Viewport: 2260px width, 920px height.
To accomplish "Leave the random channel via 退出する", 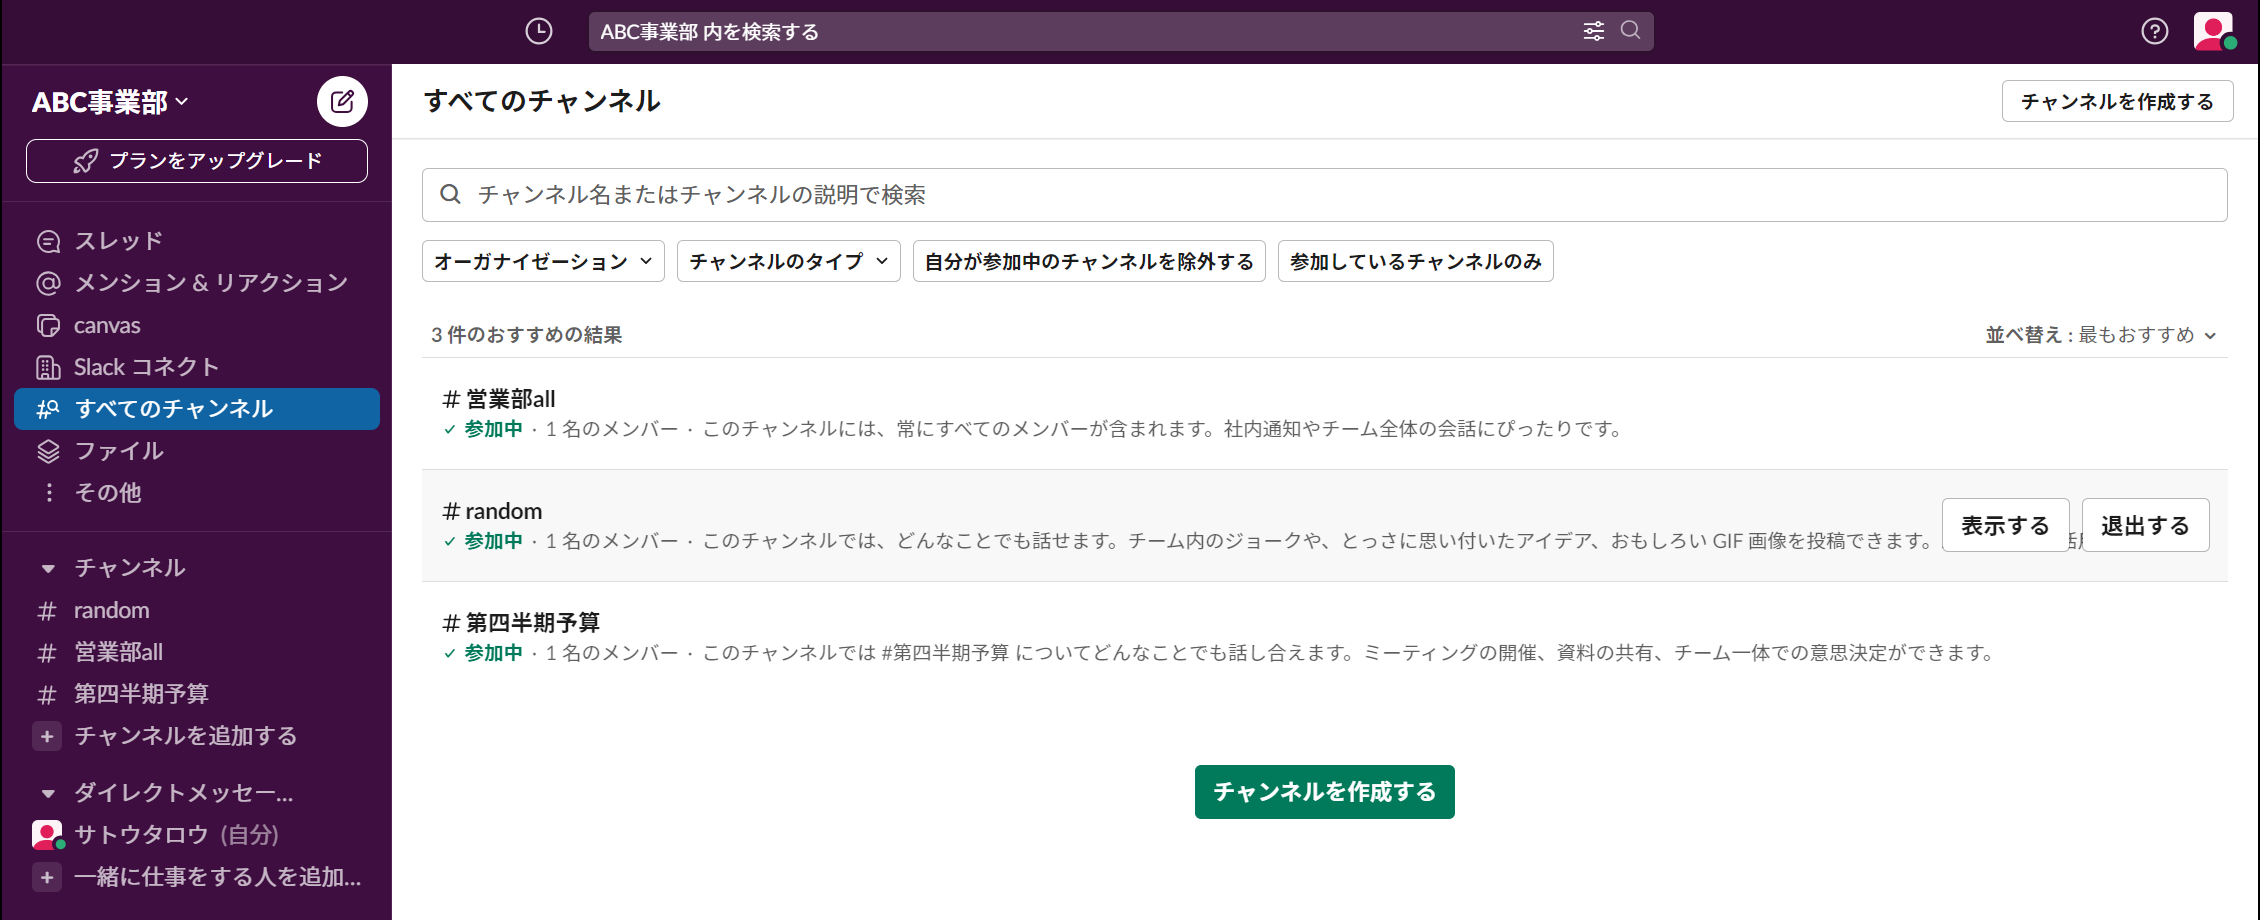I will click(x=2144, y=524).
